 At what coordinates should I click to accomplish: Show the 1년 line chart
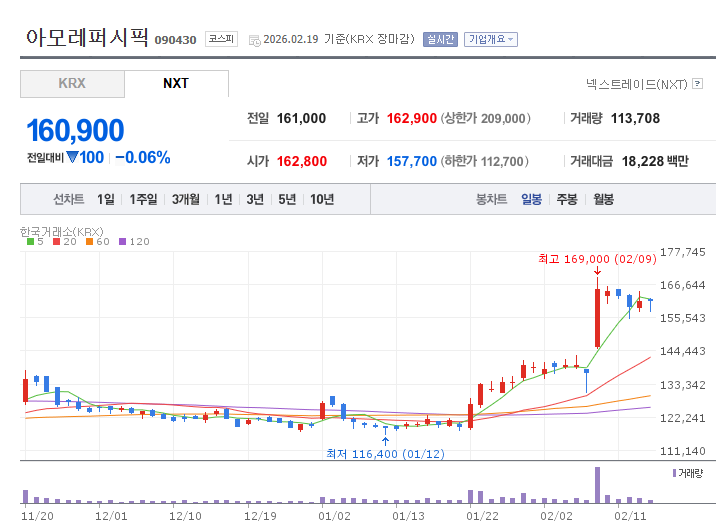(x=223, y=199)
